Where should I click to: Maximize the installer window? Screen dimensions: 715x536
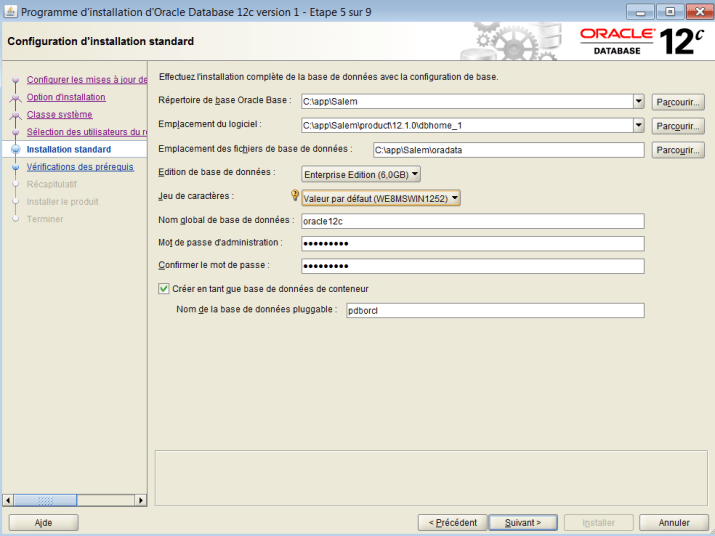(x=670, y=11)
